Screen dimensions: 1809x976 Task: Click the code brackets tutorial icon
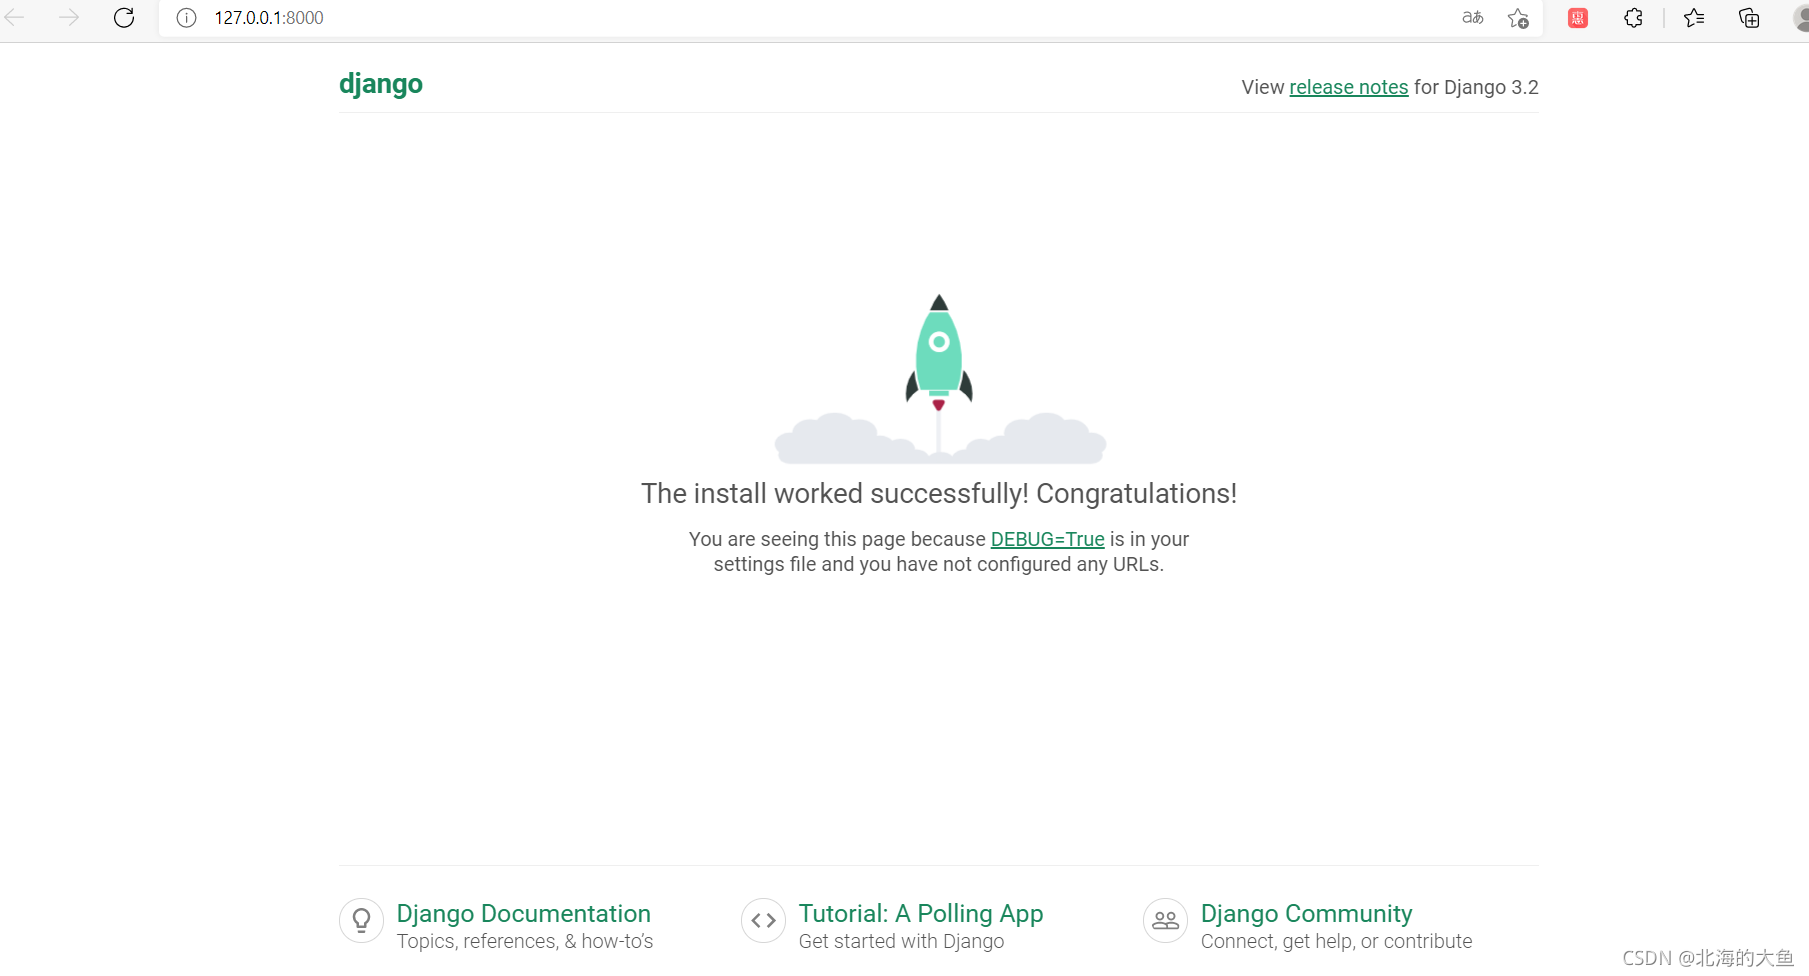764,920
